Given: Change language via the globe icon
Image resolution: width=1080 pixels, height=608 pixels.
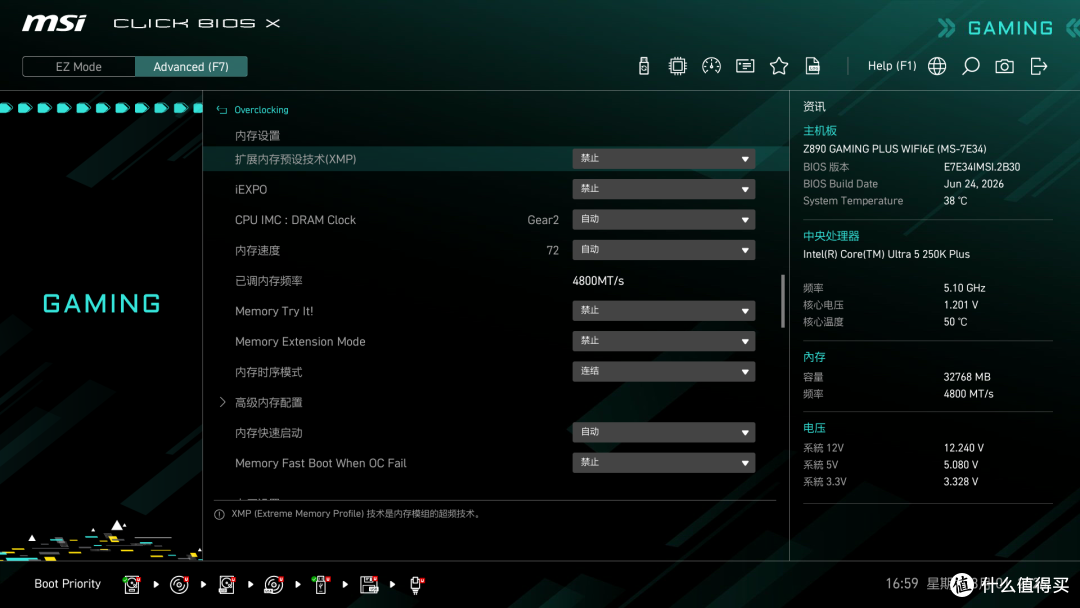Looking at the screenshot, I should coord(937,66).
